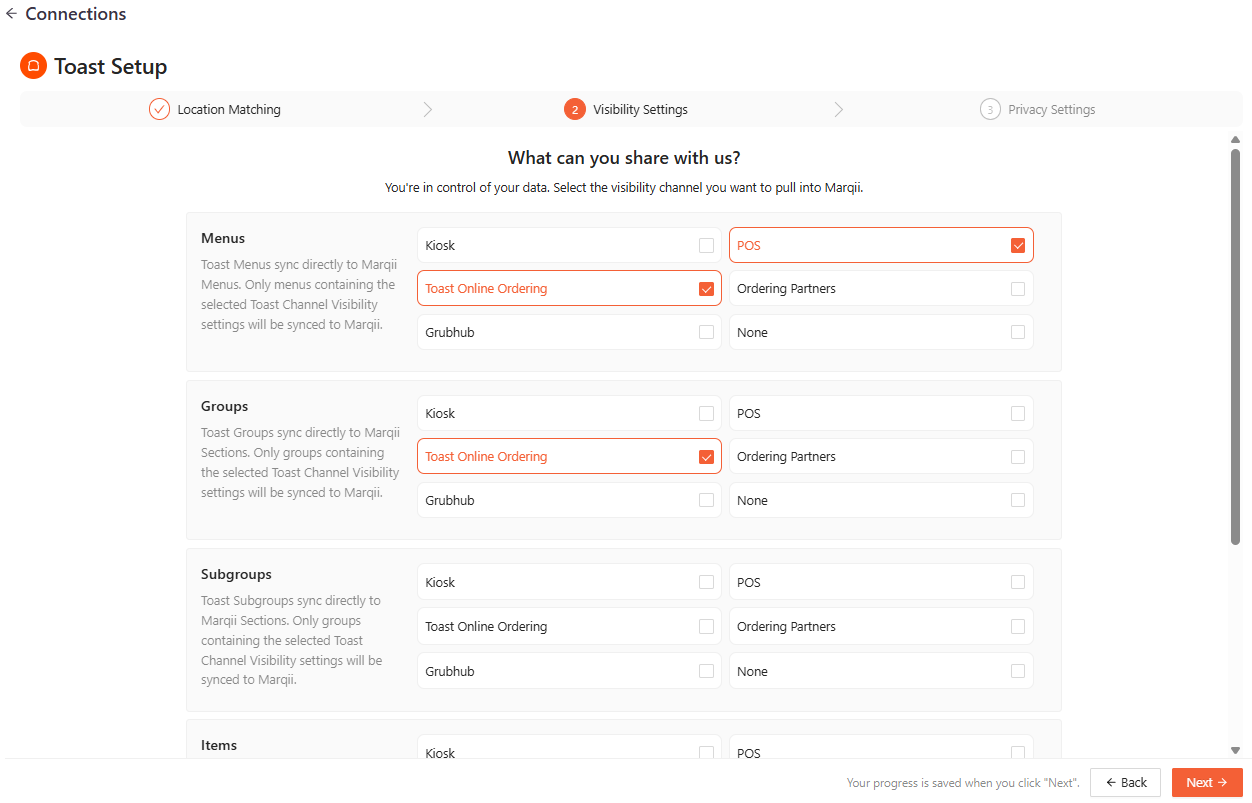
Task: Select None checkbox under Menus
Action: (x=1017, y=332)
